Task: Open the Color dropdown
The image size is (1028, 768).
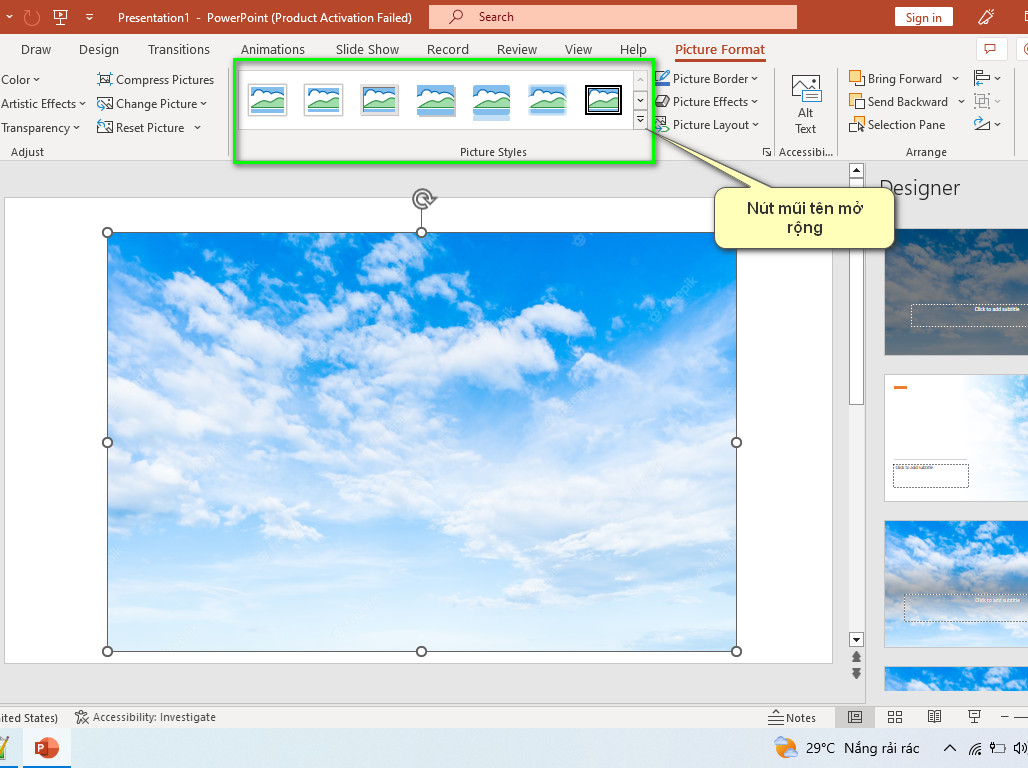Action: click(20, 79)
